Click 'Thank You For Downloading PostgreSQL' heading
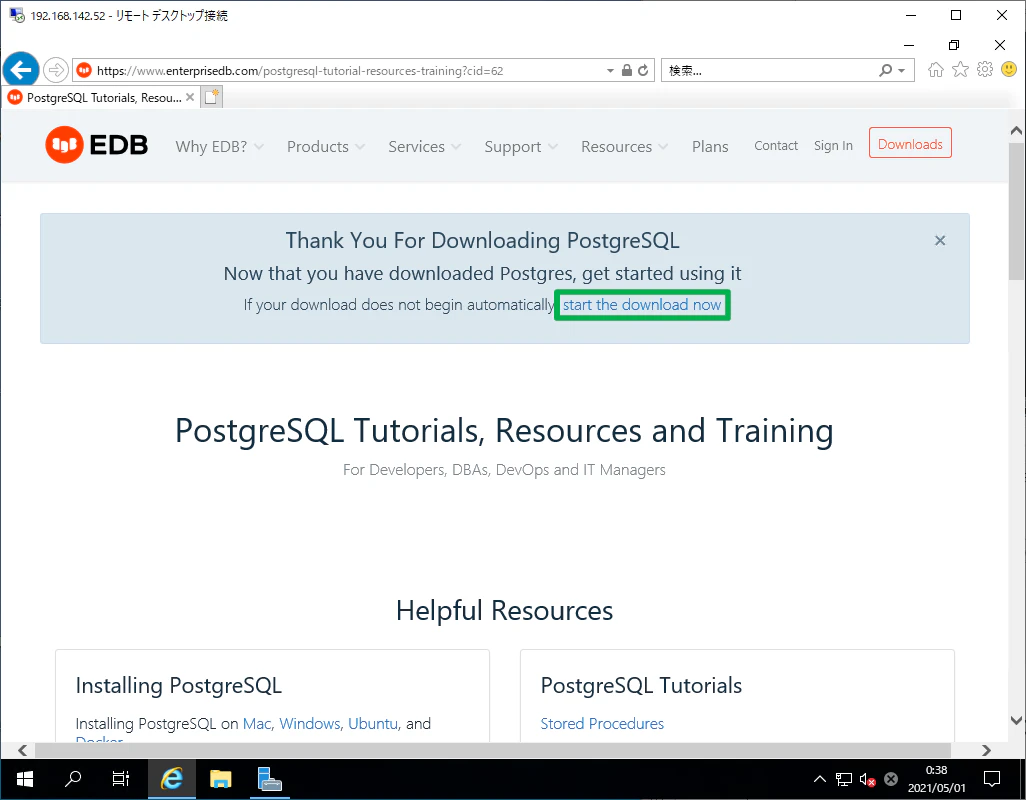The height and width of the screenshot is (800, 1026). (x=482, y=241)
